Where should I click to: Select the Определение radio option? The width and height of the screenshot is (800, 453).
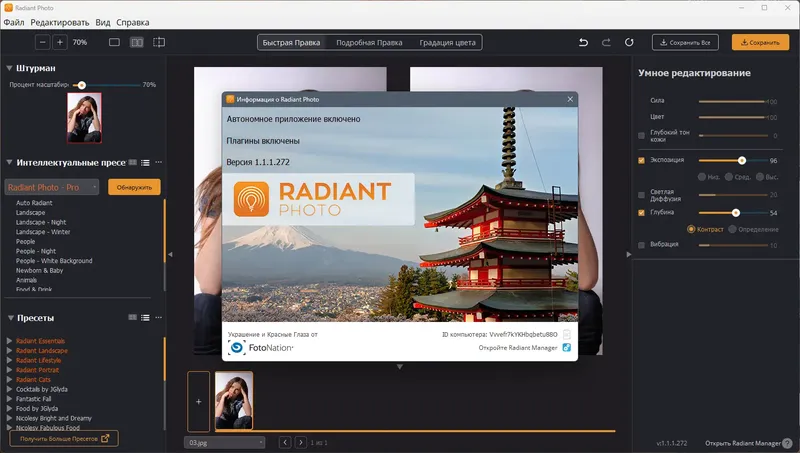point(732,229)
